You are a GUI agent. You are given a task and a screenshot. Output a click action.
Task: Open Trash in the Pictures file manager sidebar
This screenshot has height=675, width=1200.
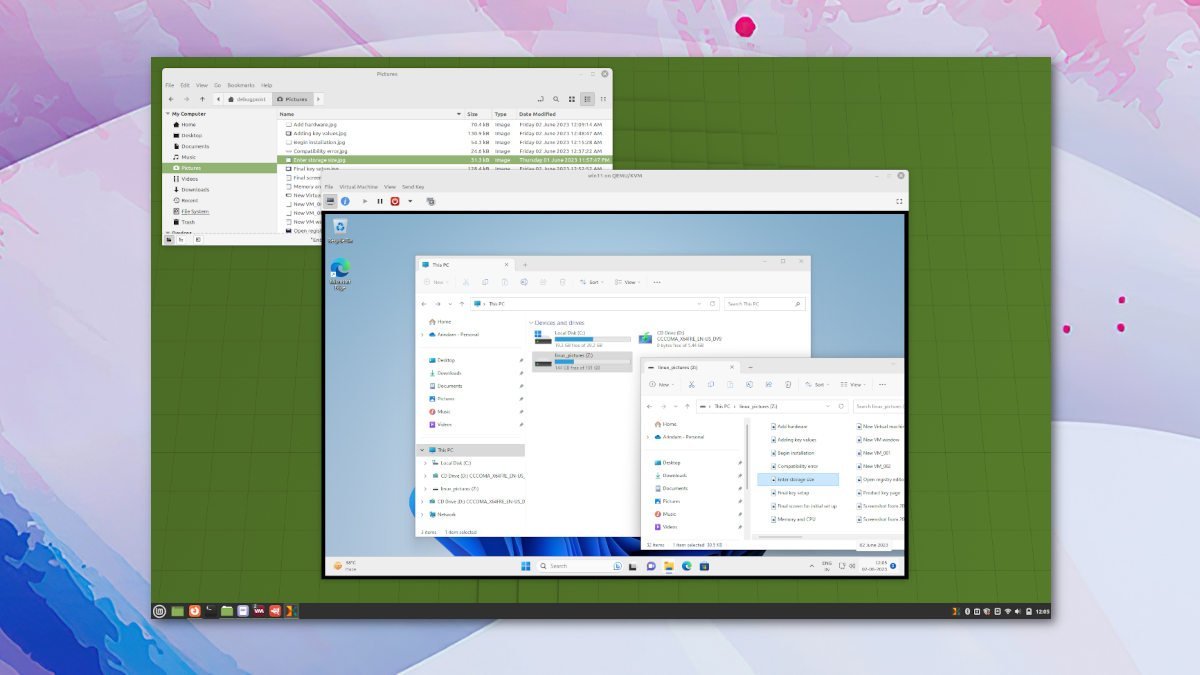[188, 222]
